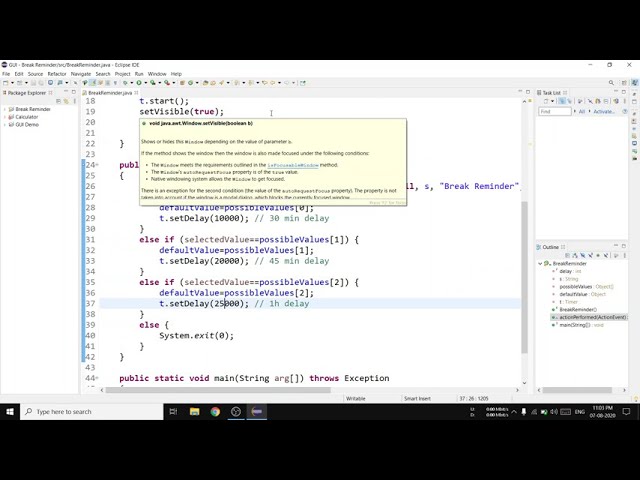The width and height of the screenshot is (640, 480).
Task: Click the Task List New Task icon
Action: pos(546,101)
